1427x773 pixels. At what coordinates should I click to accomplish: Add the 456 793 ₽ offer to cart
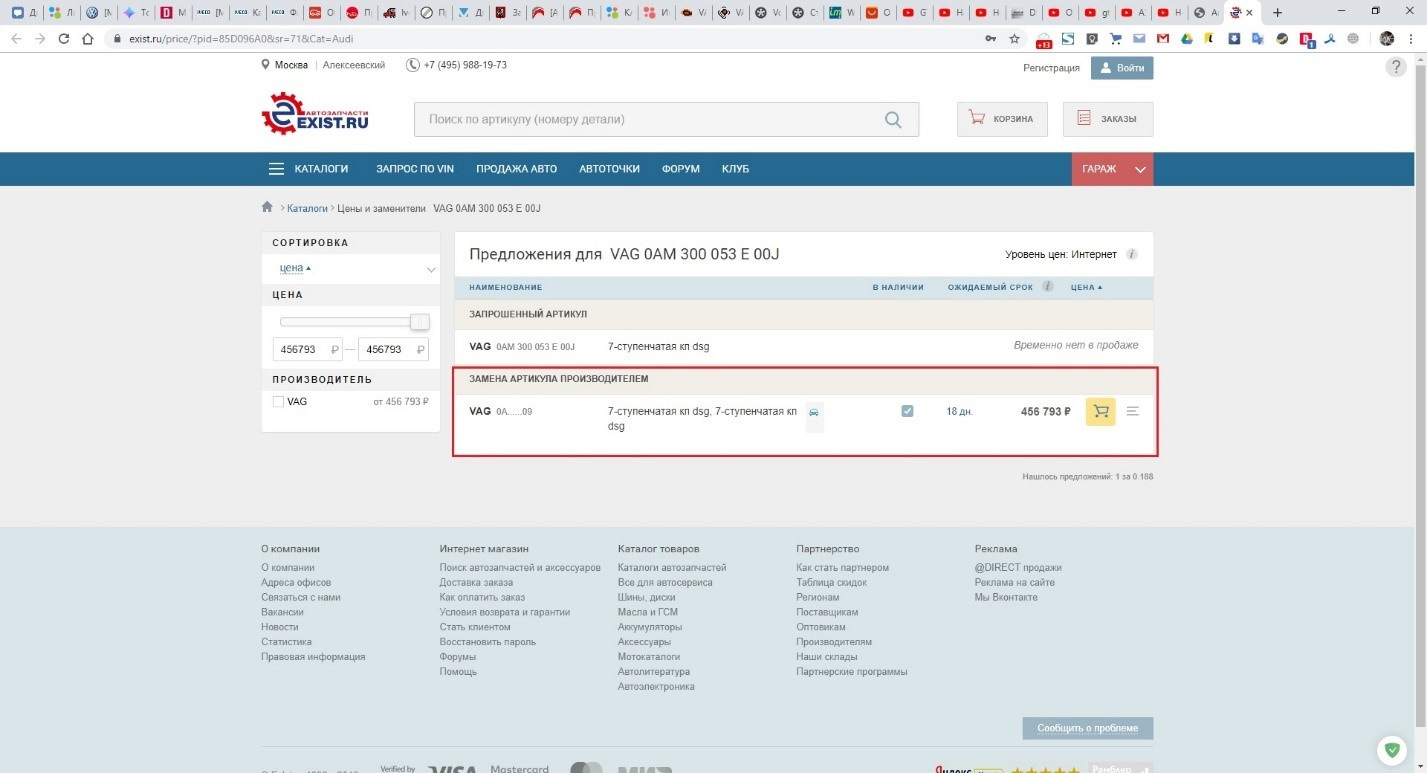pyautogui.click(x=1101, y=411)
